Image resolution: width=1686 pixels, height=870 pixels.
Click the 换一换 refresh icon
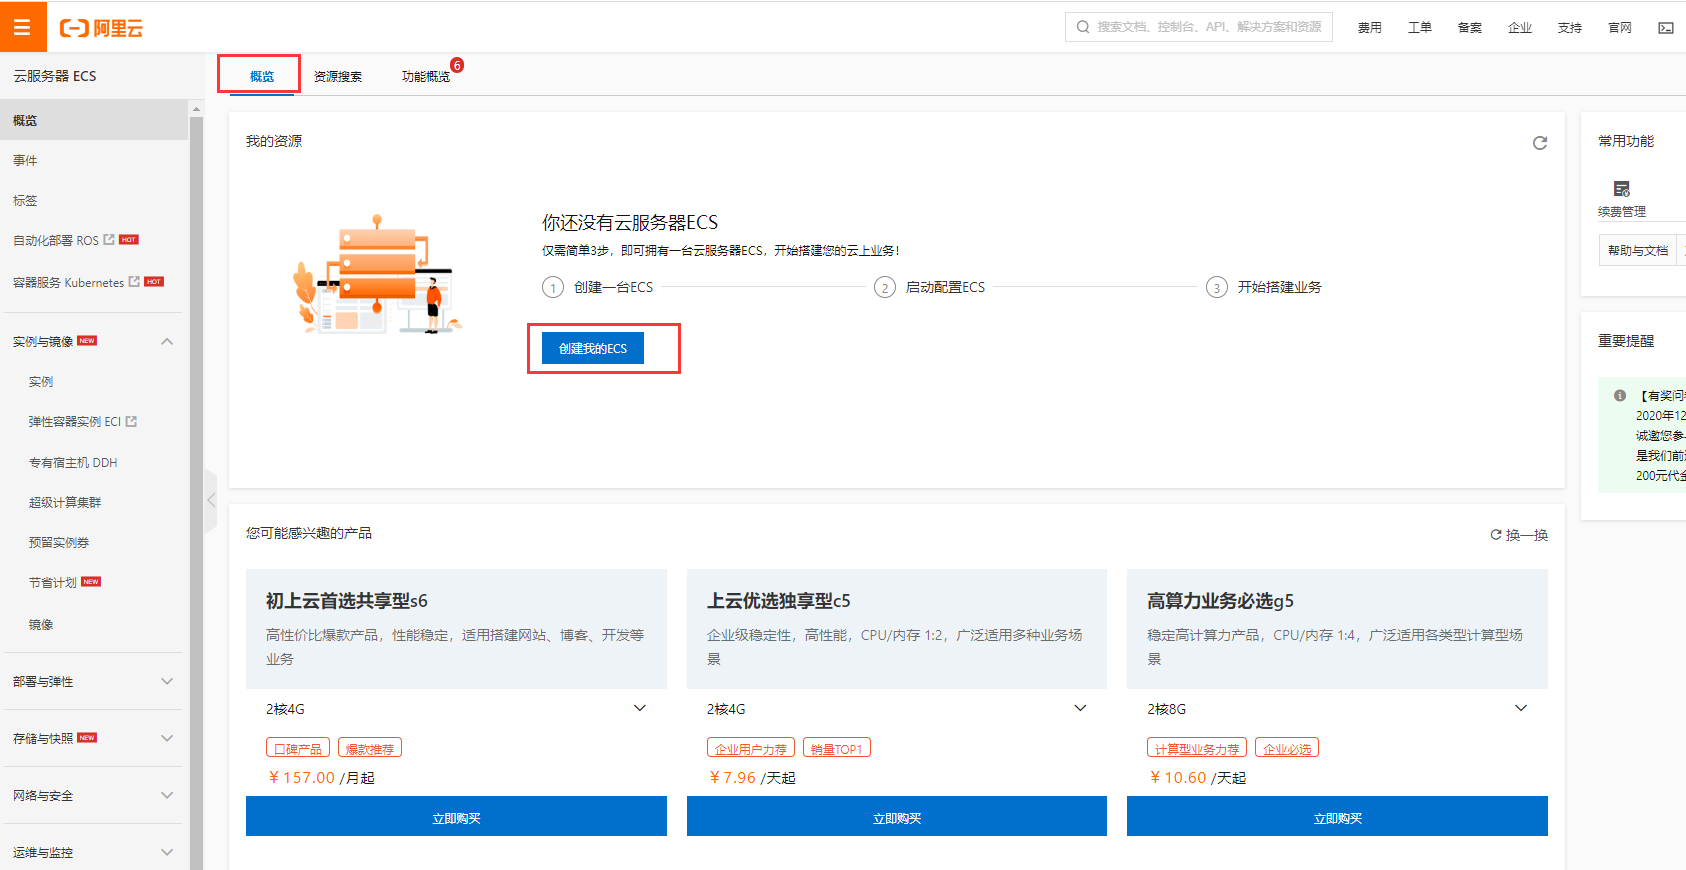point(1496,535)
